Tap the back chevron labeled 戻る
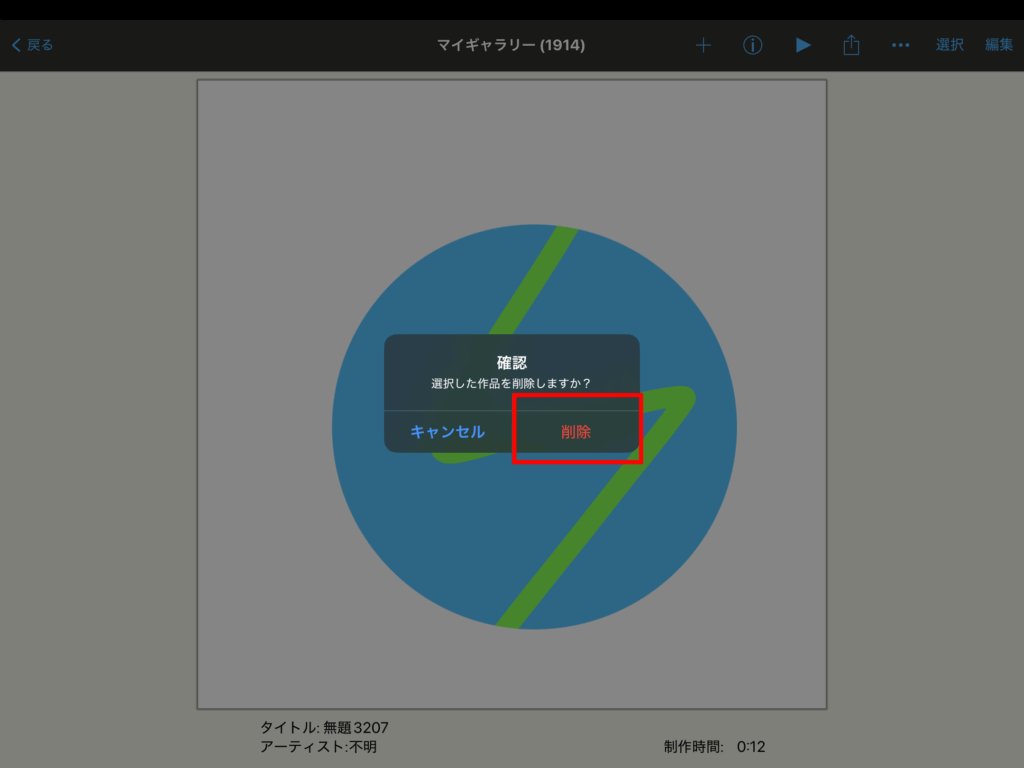Image resolution: width=1024 pixels, height=768 pixels. [32, 45]
